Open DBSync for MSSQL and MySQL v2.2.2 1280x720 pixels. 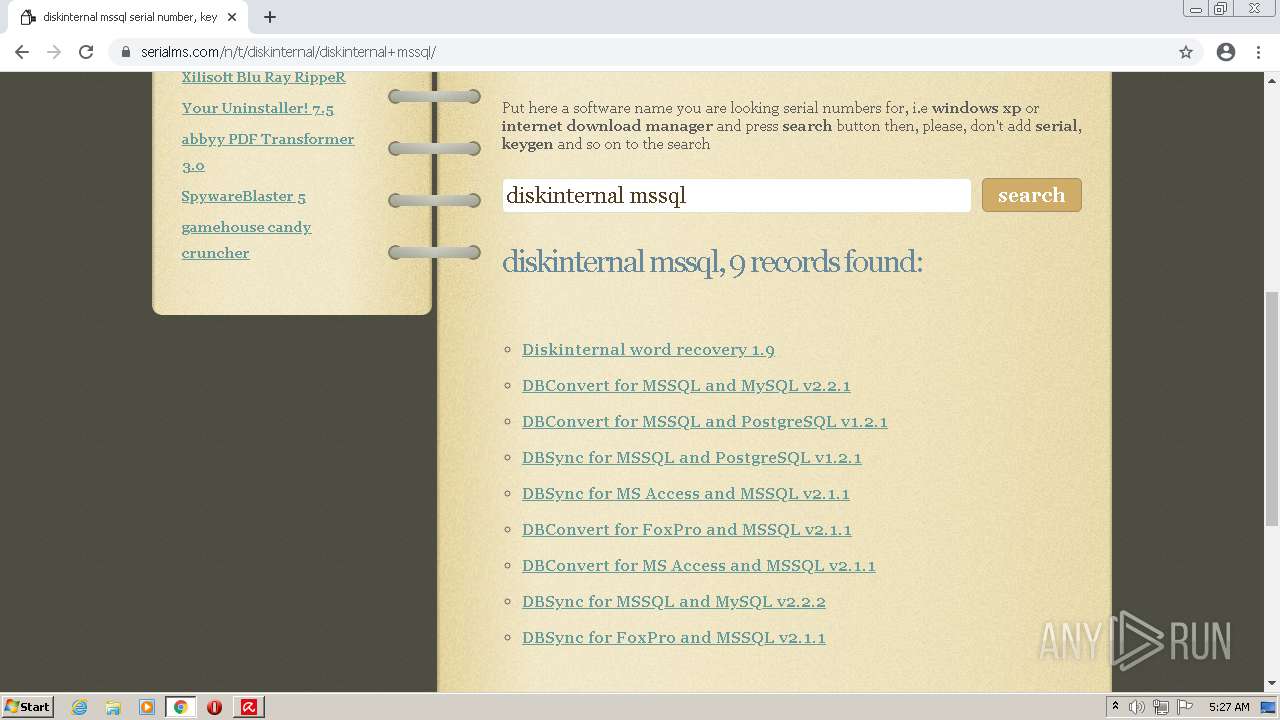(674, 602)
